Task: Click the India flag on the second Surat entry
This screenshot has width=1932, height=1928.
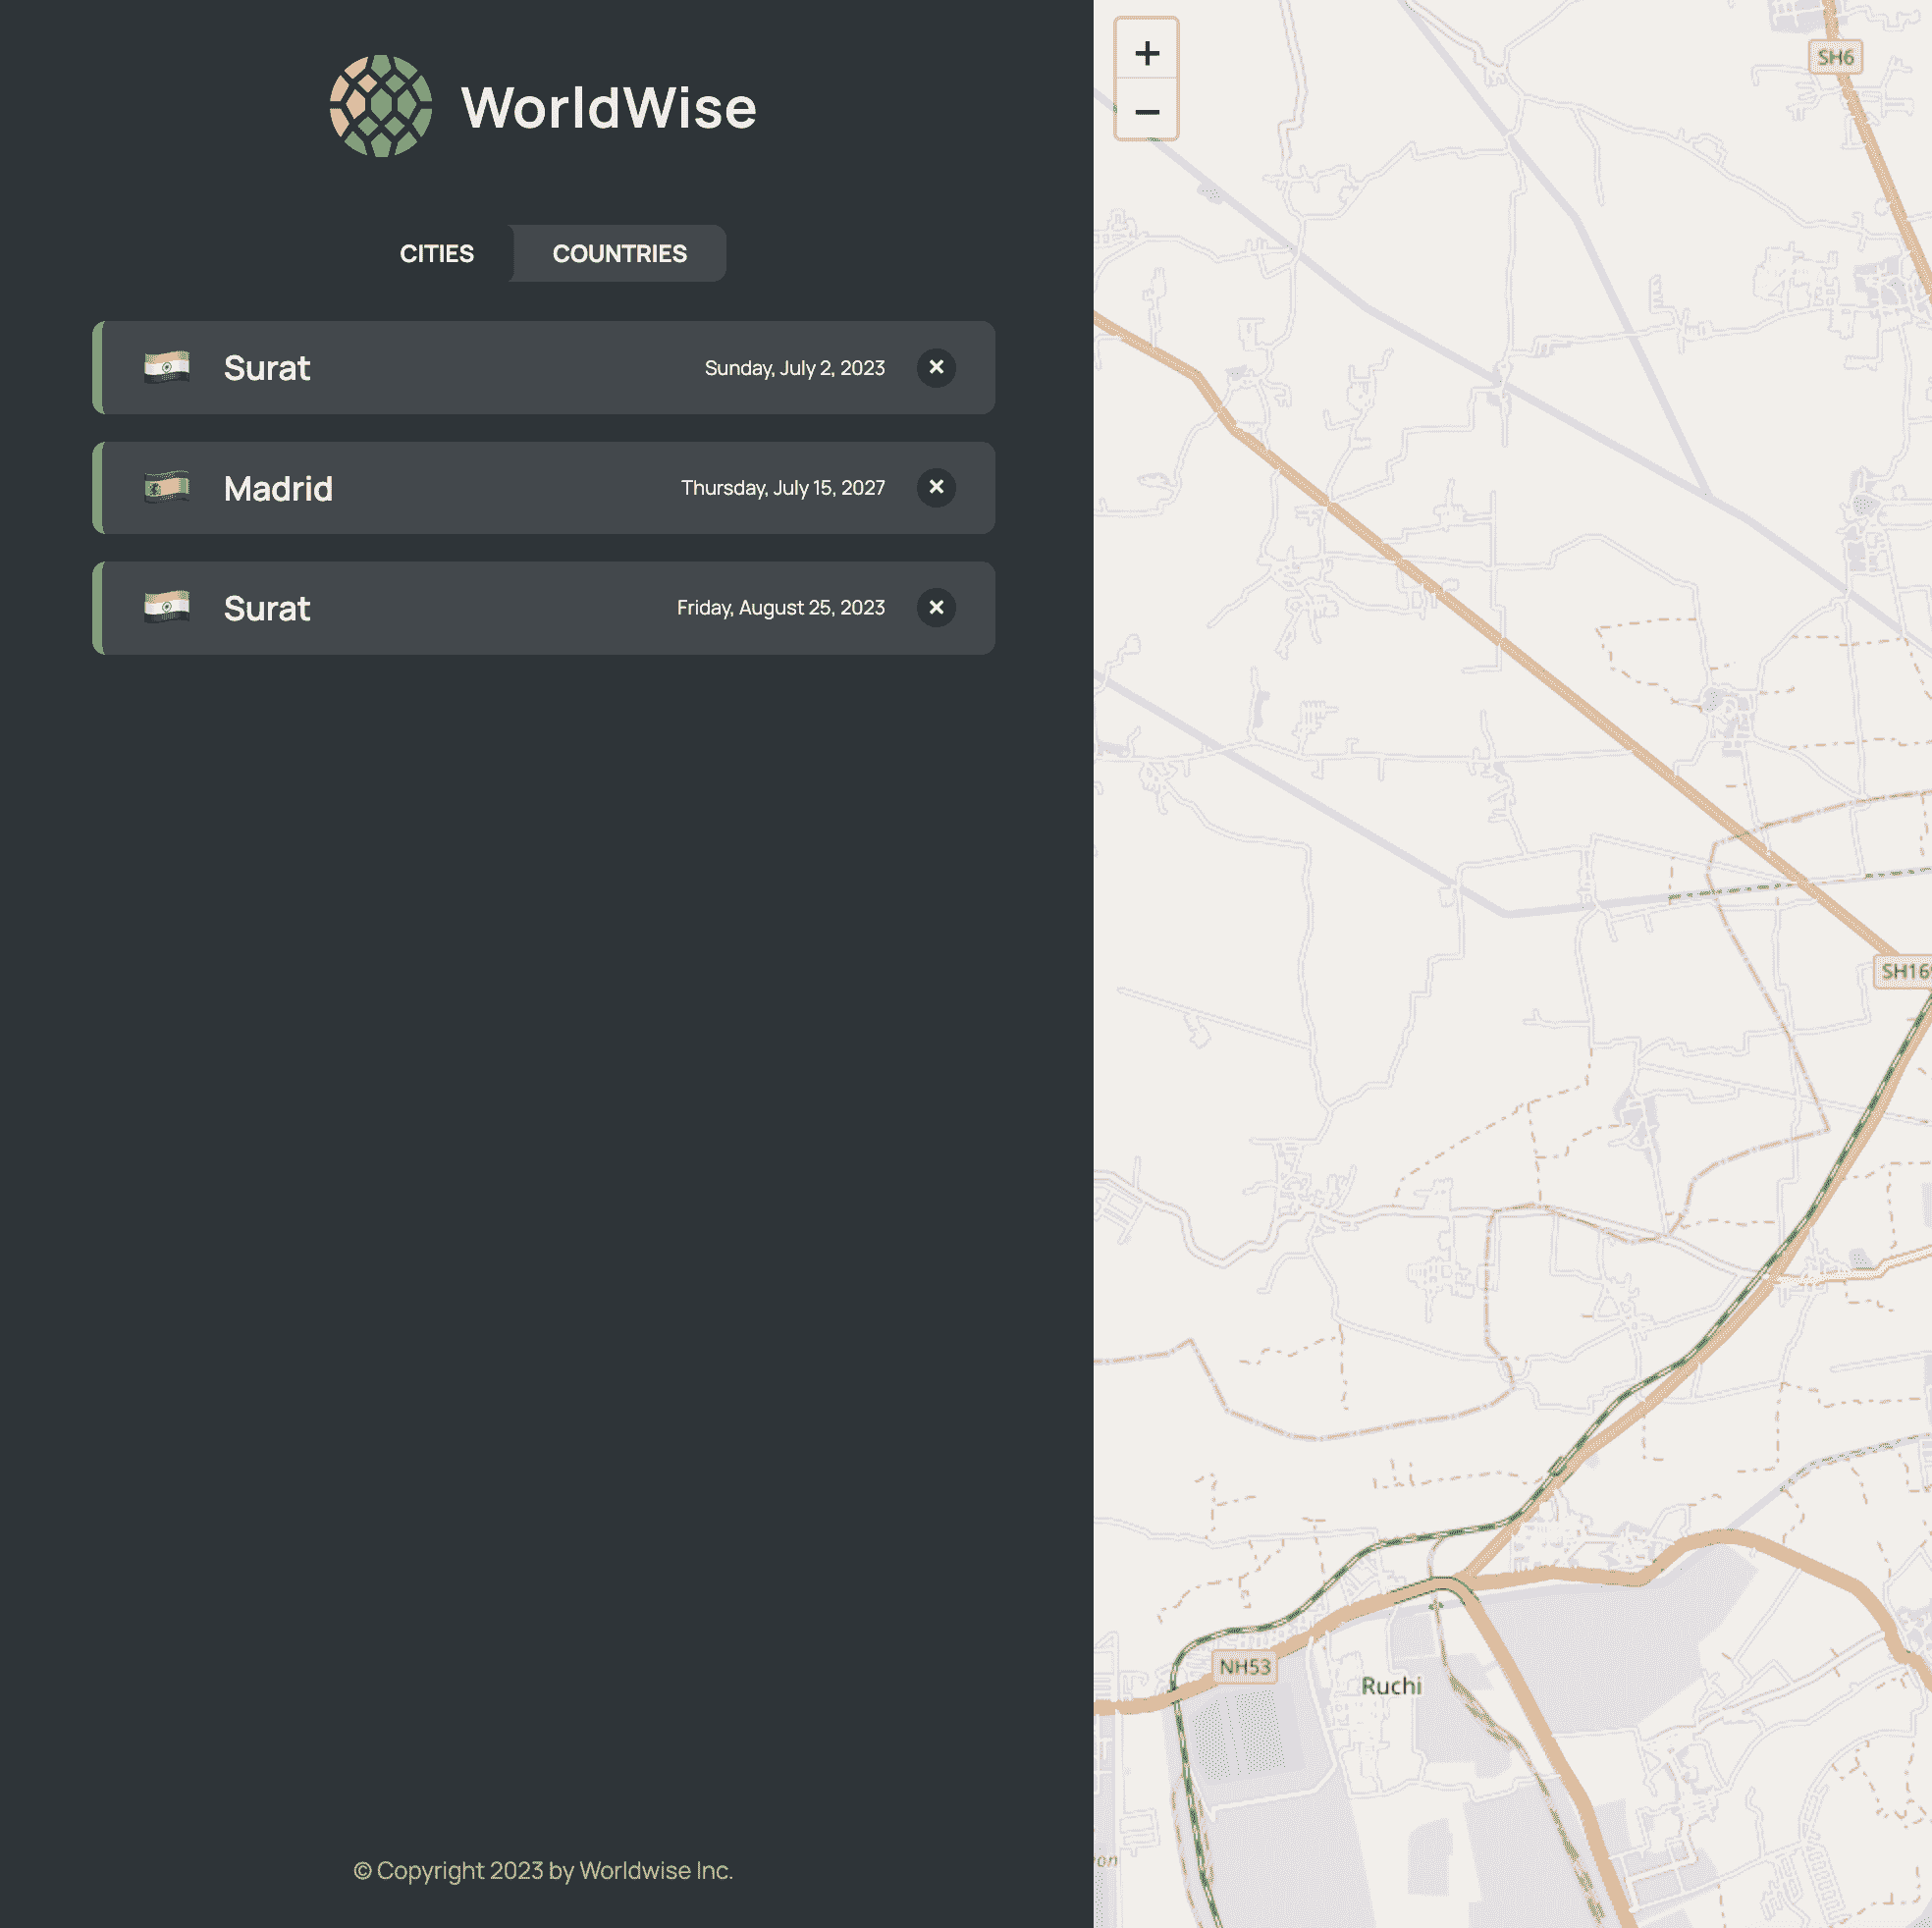Action: coord(165,607)
